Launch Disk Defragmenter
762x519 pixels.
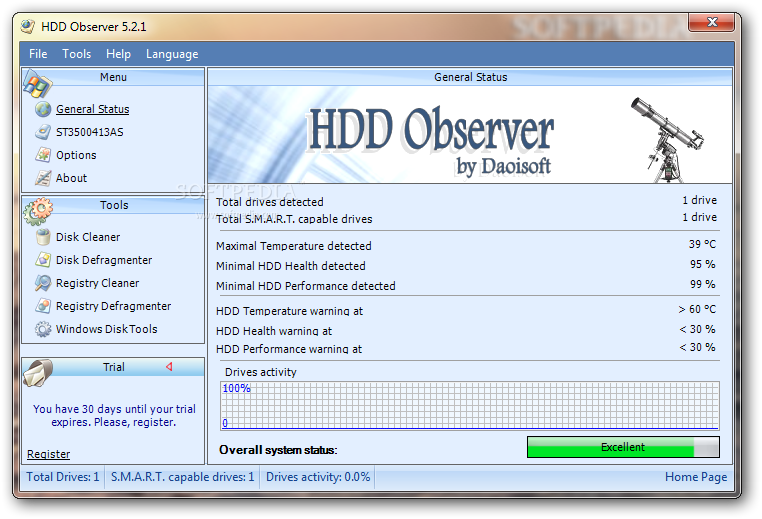click(104, 260)
